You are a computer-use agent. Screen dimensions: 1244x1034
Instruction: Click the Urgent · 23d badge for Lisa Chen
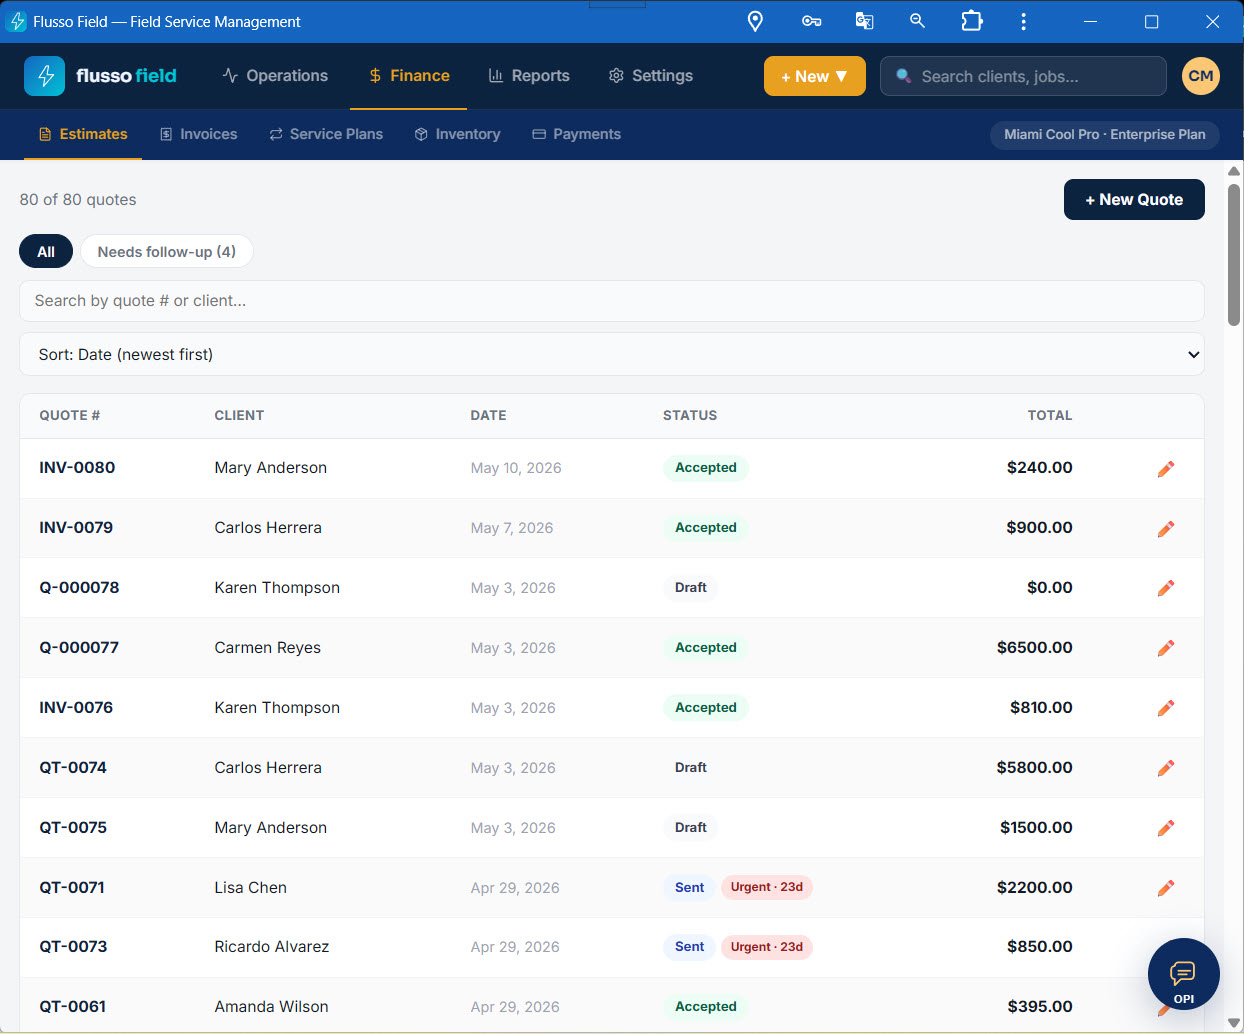[767, 887]
